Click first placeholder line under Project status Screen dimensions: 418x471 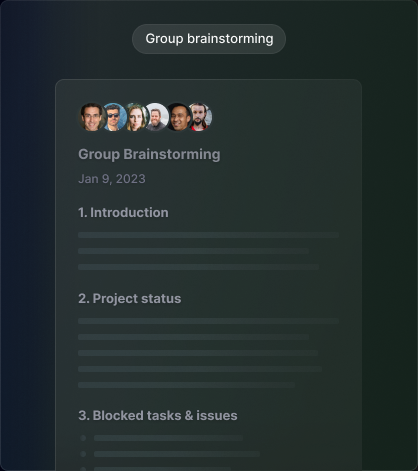coord(208,321)
